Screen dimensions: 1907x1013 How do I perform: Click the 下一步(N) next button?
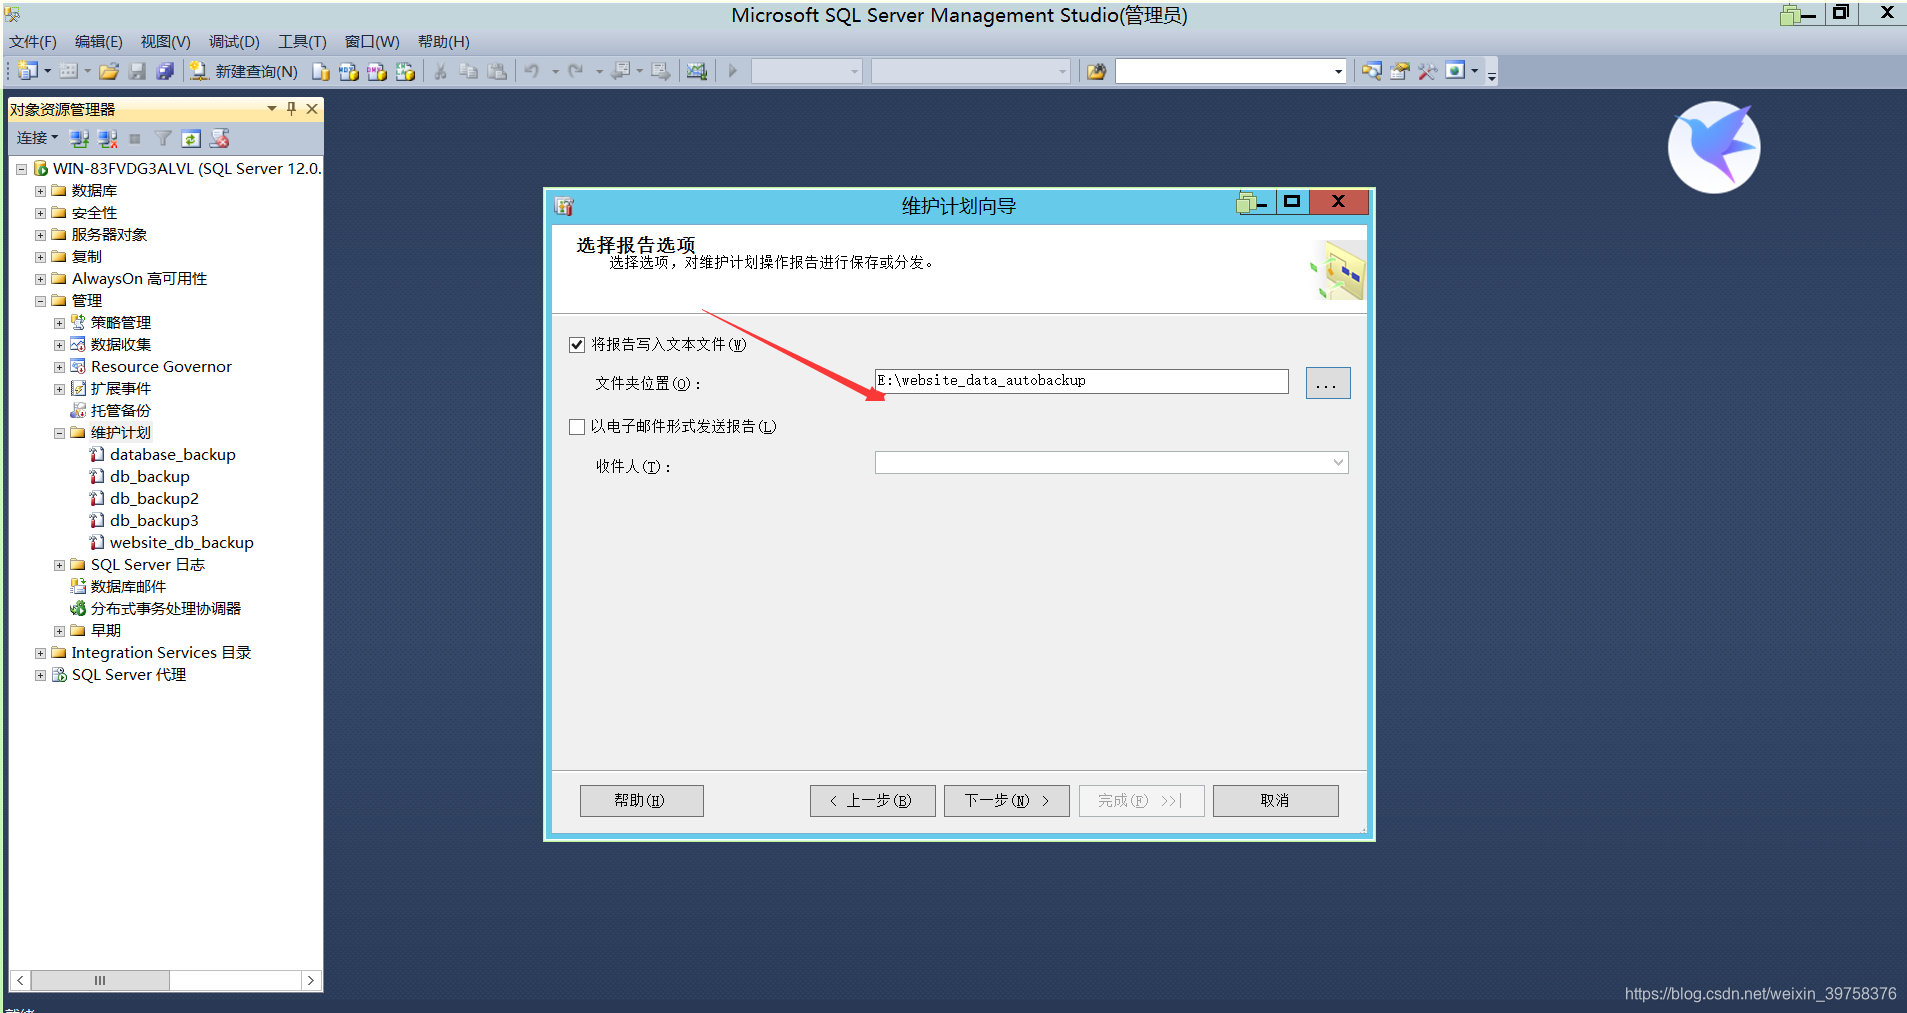click(1007, 801)
